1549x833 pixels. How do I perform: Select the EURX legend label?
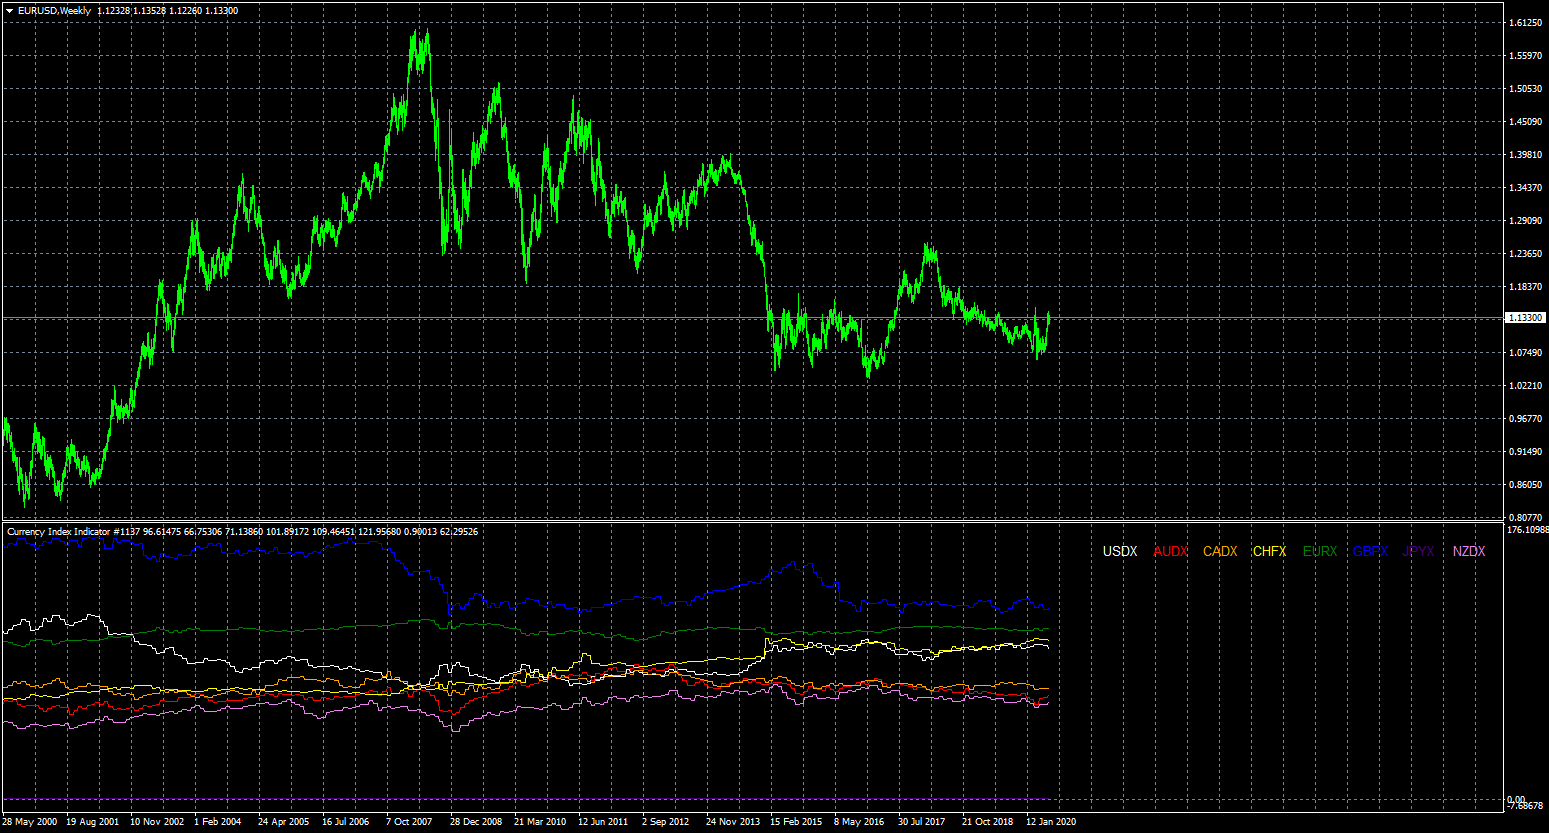(x=1320, y=551)
